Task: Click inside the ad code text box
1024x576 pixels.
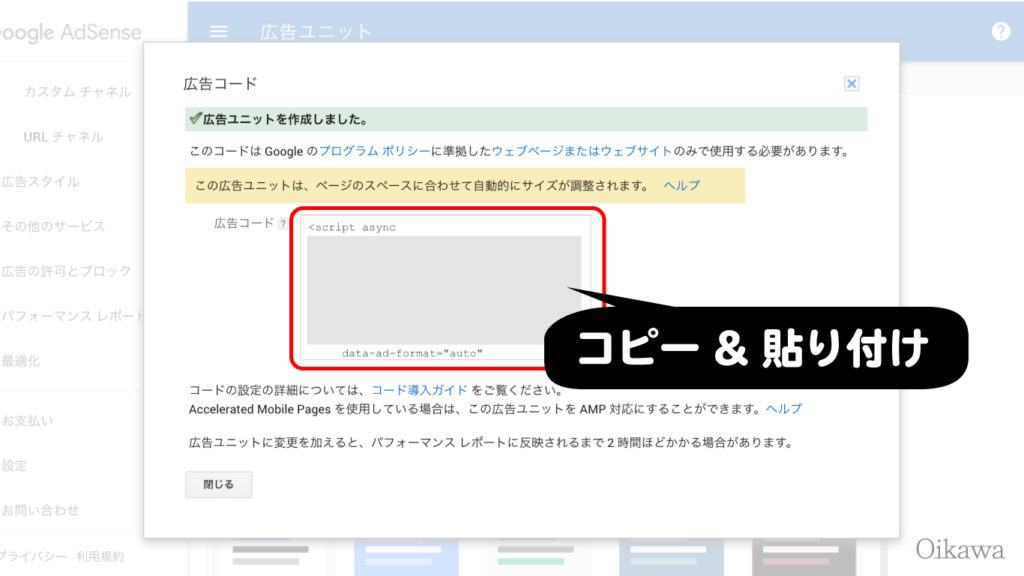Action: click(x=443, y=290)
